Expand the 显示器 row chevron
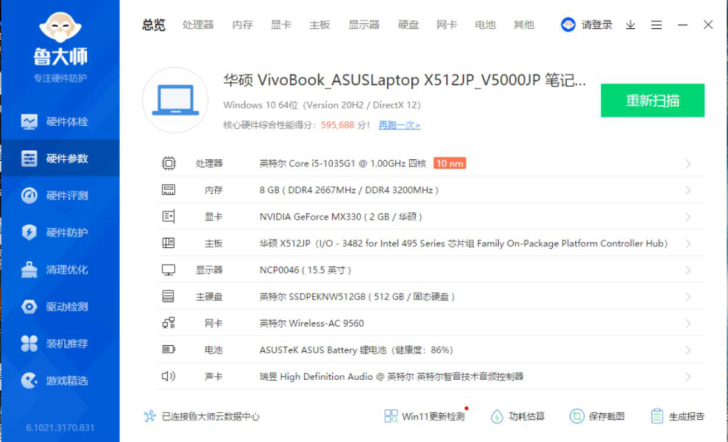Screen dimensions: 728x442 (688, 270)
